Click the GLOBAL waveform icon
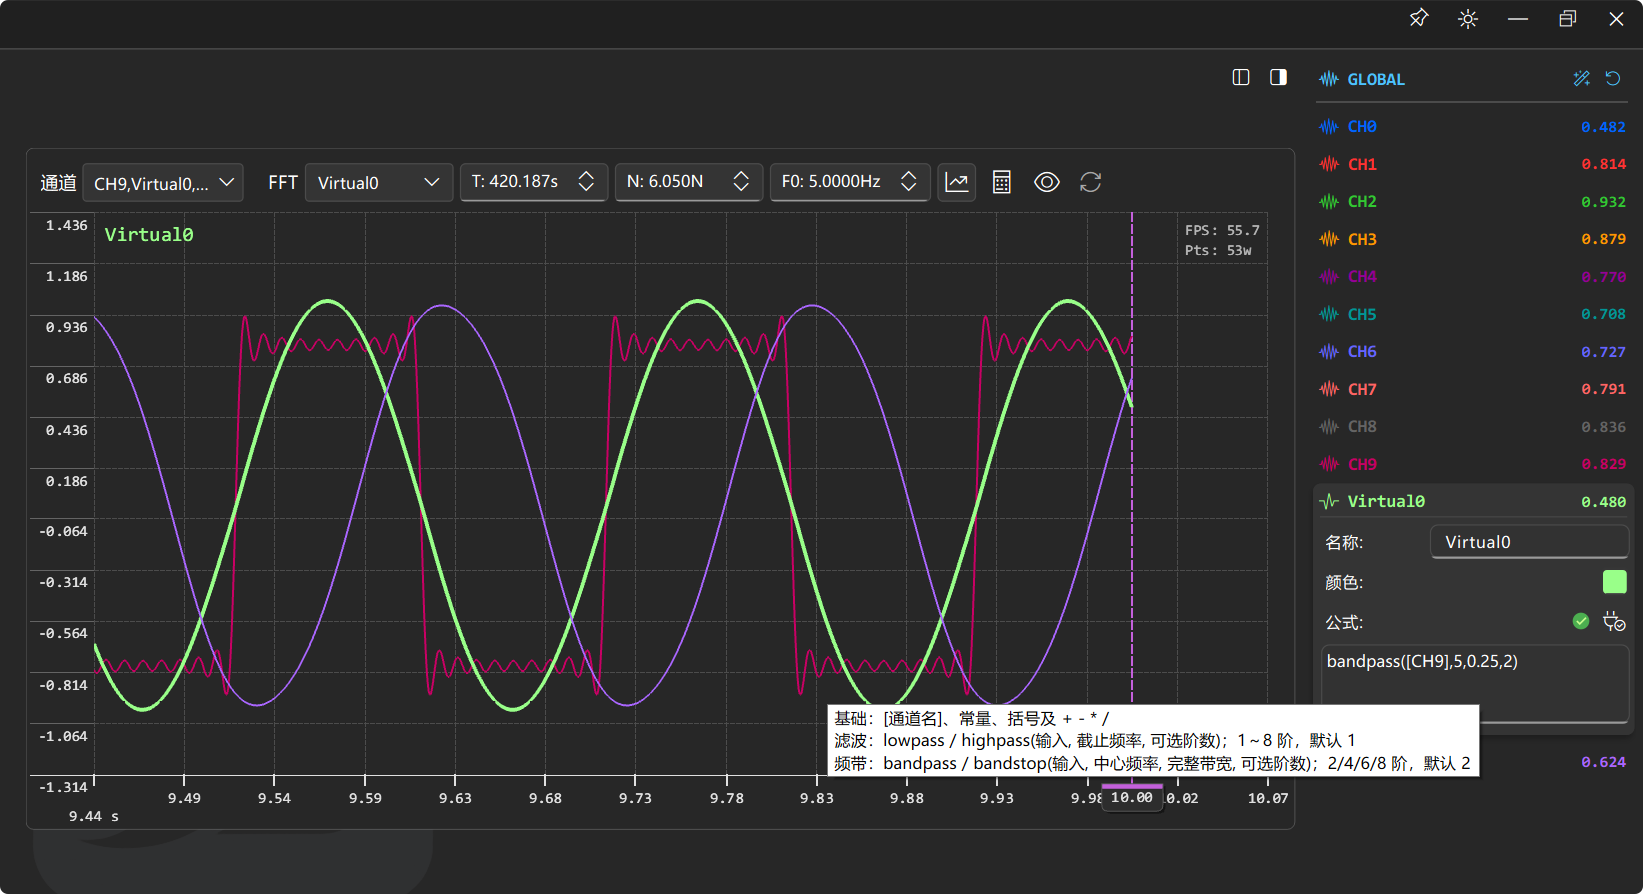This screenshot has height=894, width=1643. (1329, 79)
